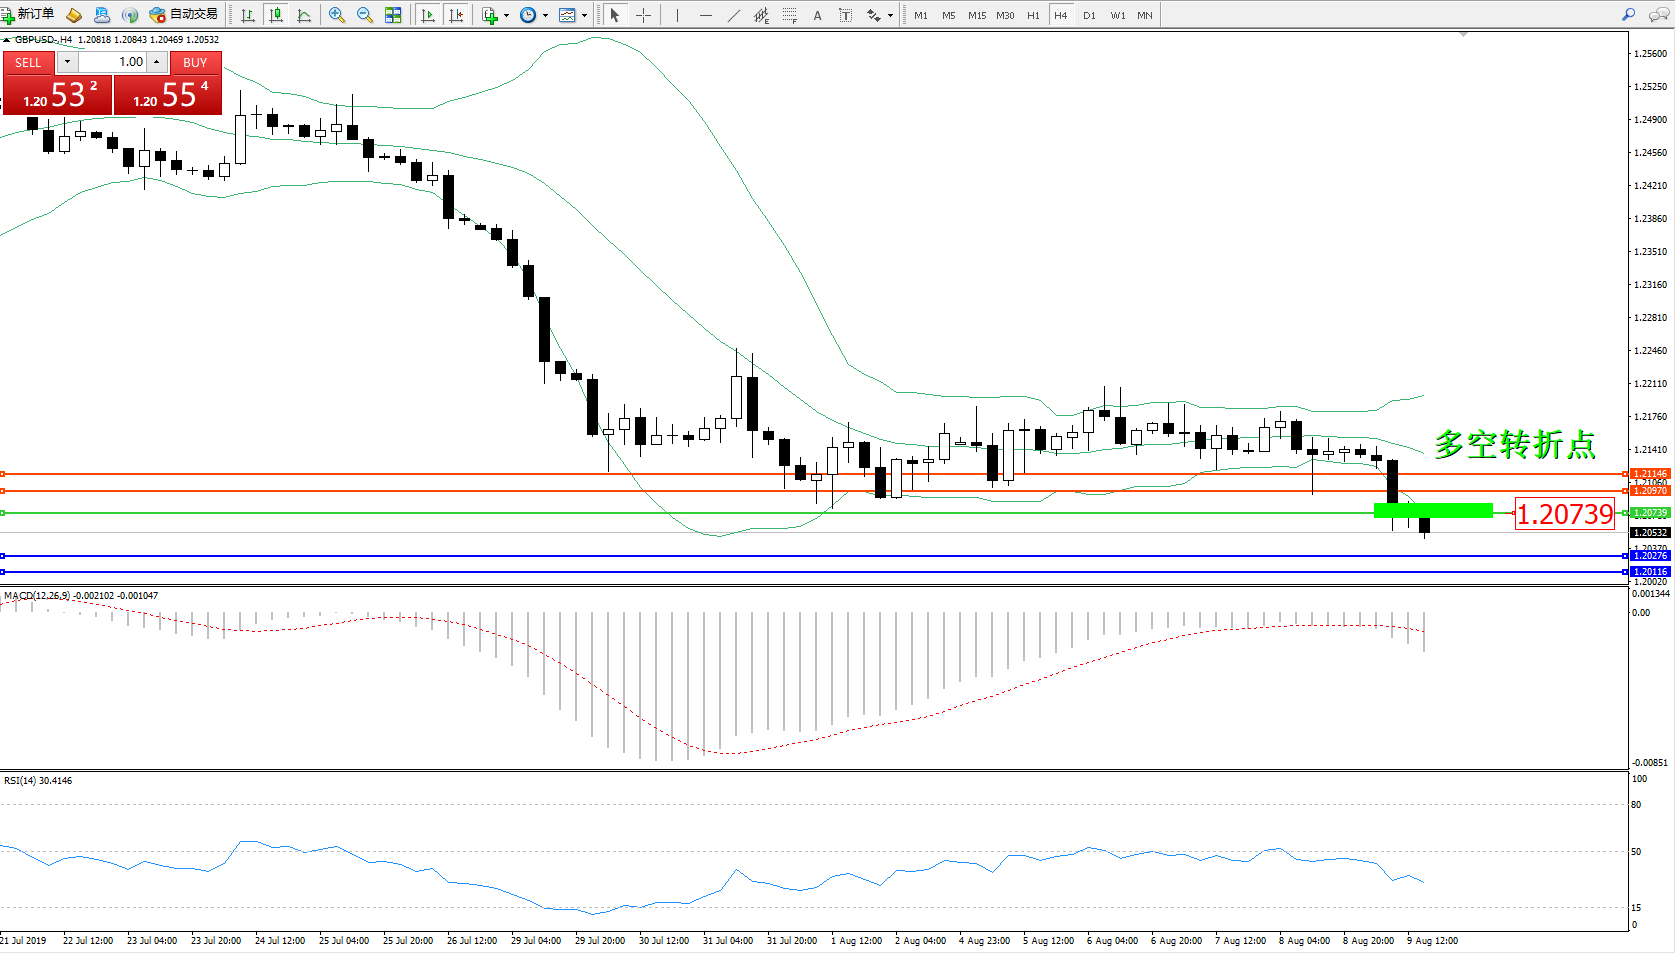Viewport: 1675px width, 954px height.
Task: Open the lot volume dropdown arrow
Action: 67,62
